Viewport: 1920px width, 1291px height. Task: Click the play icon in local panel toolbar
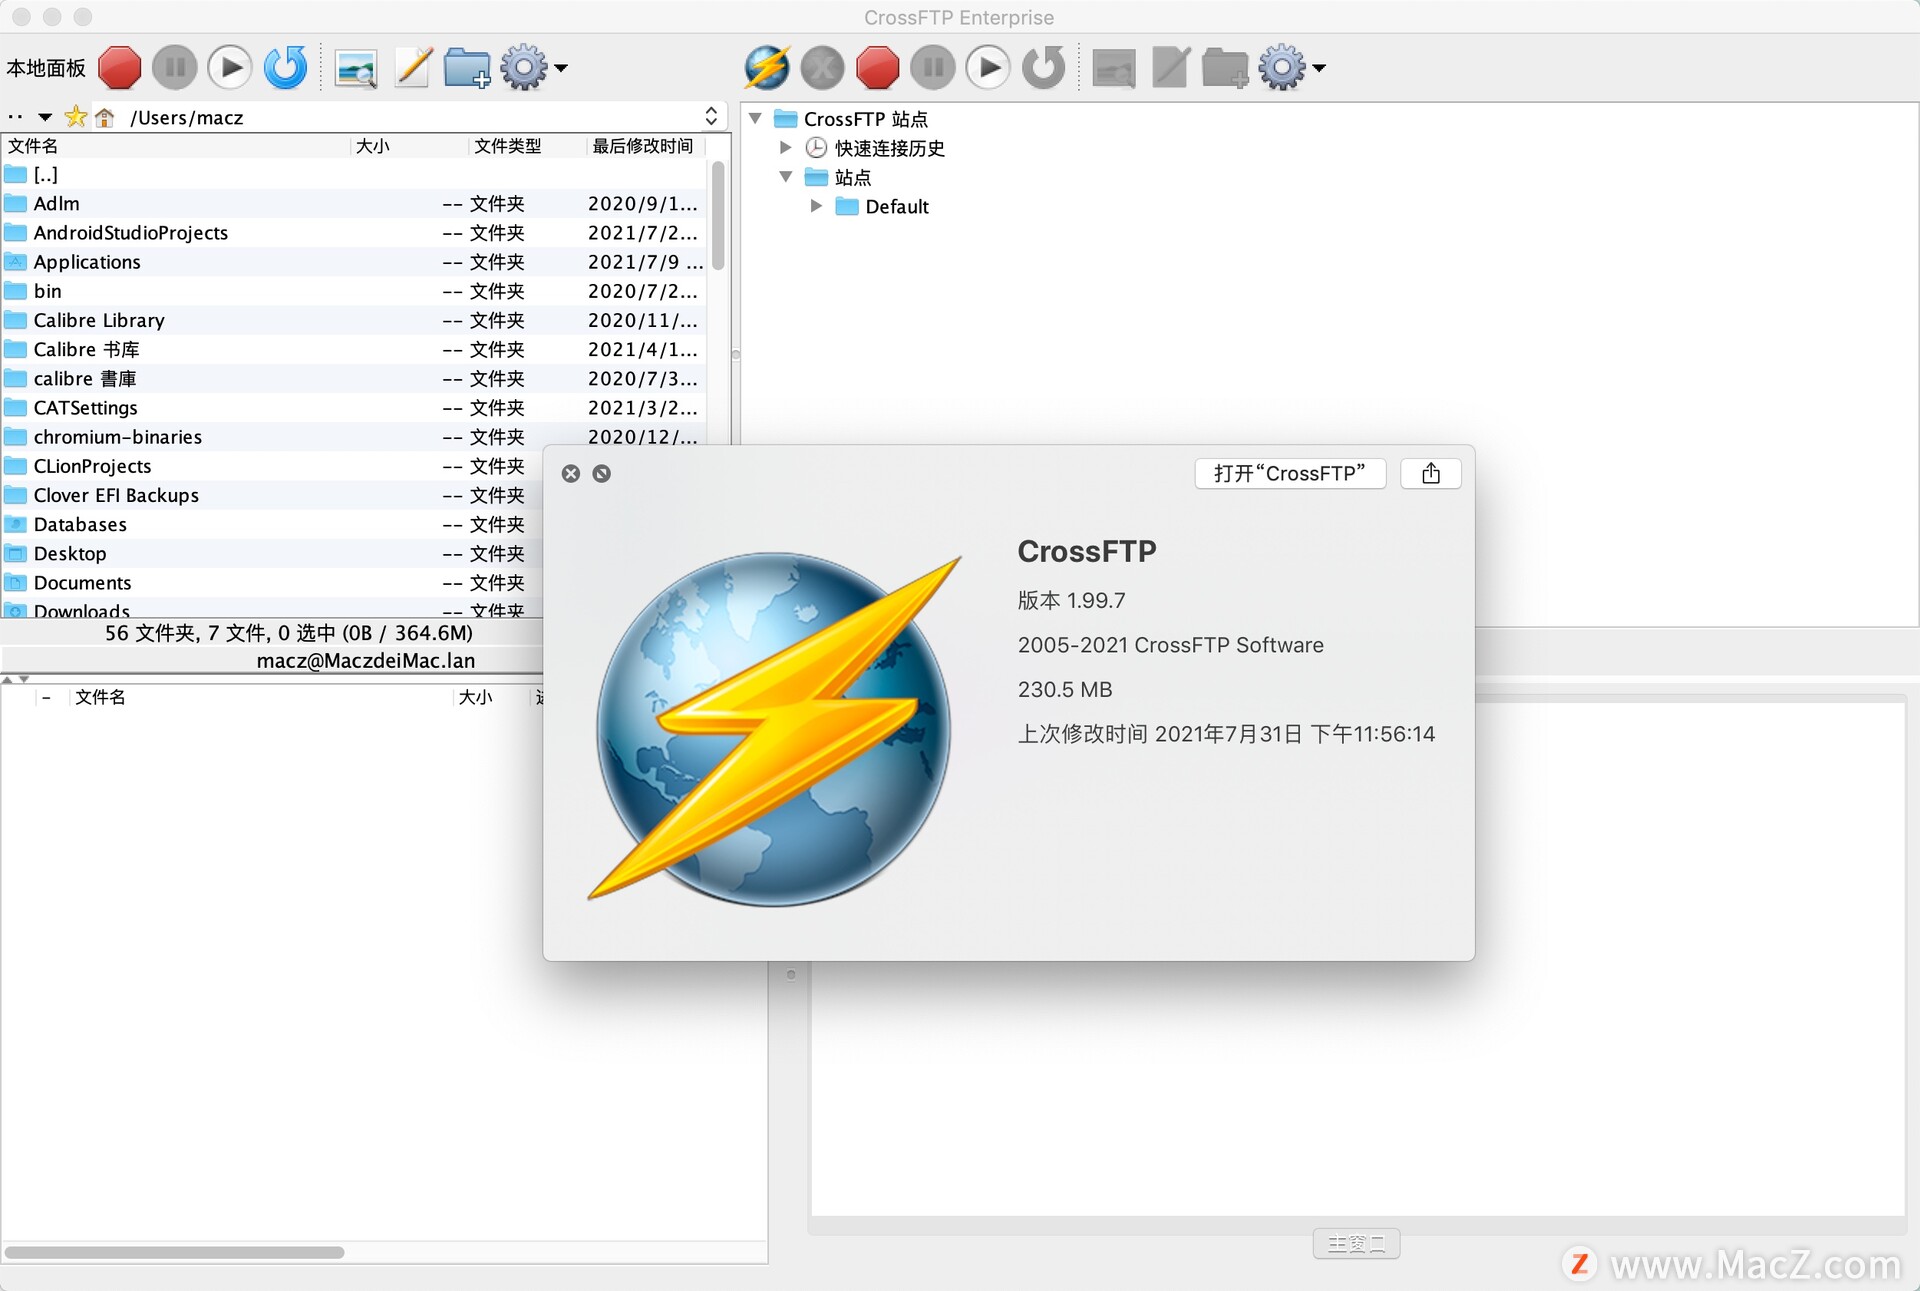tap(230, 68)
